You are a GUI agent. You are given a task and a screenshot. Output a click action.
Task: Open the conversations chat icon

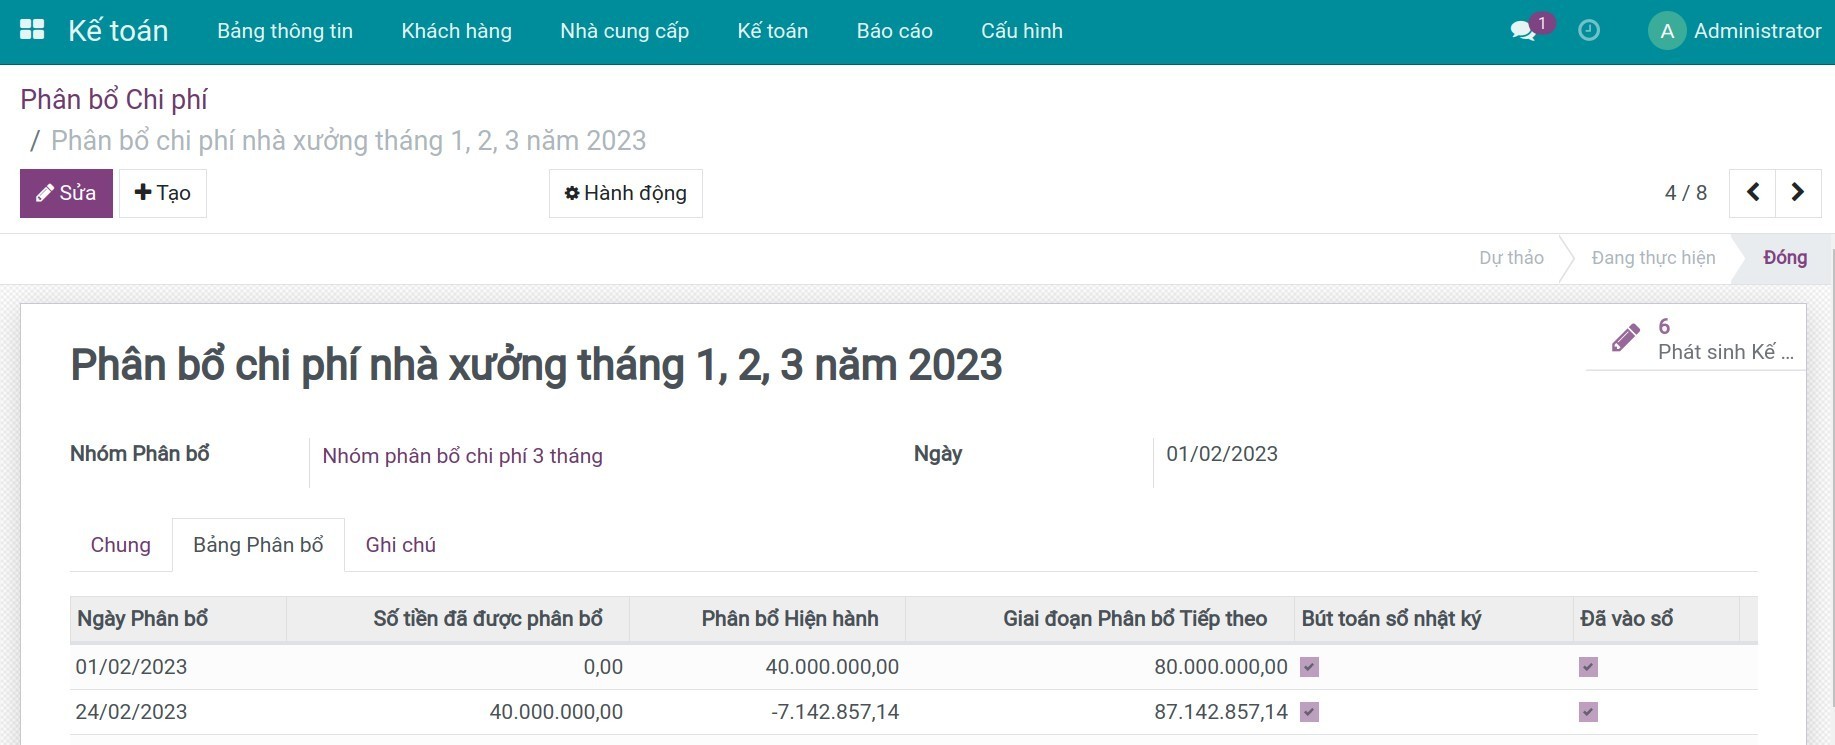[x=1523, y=31]
